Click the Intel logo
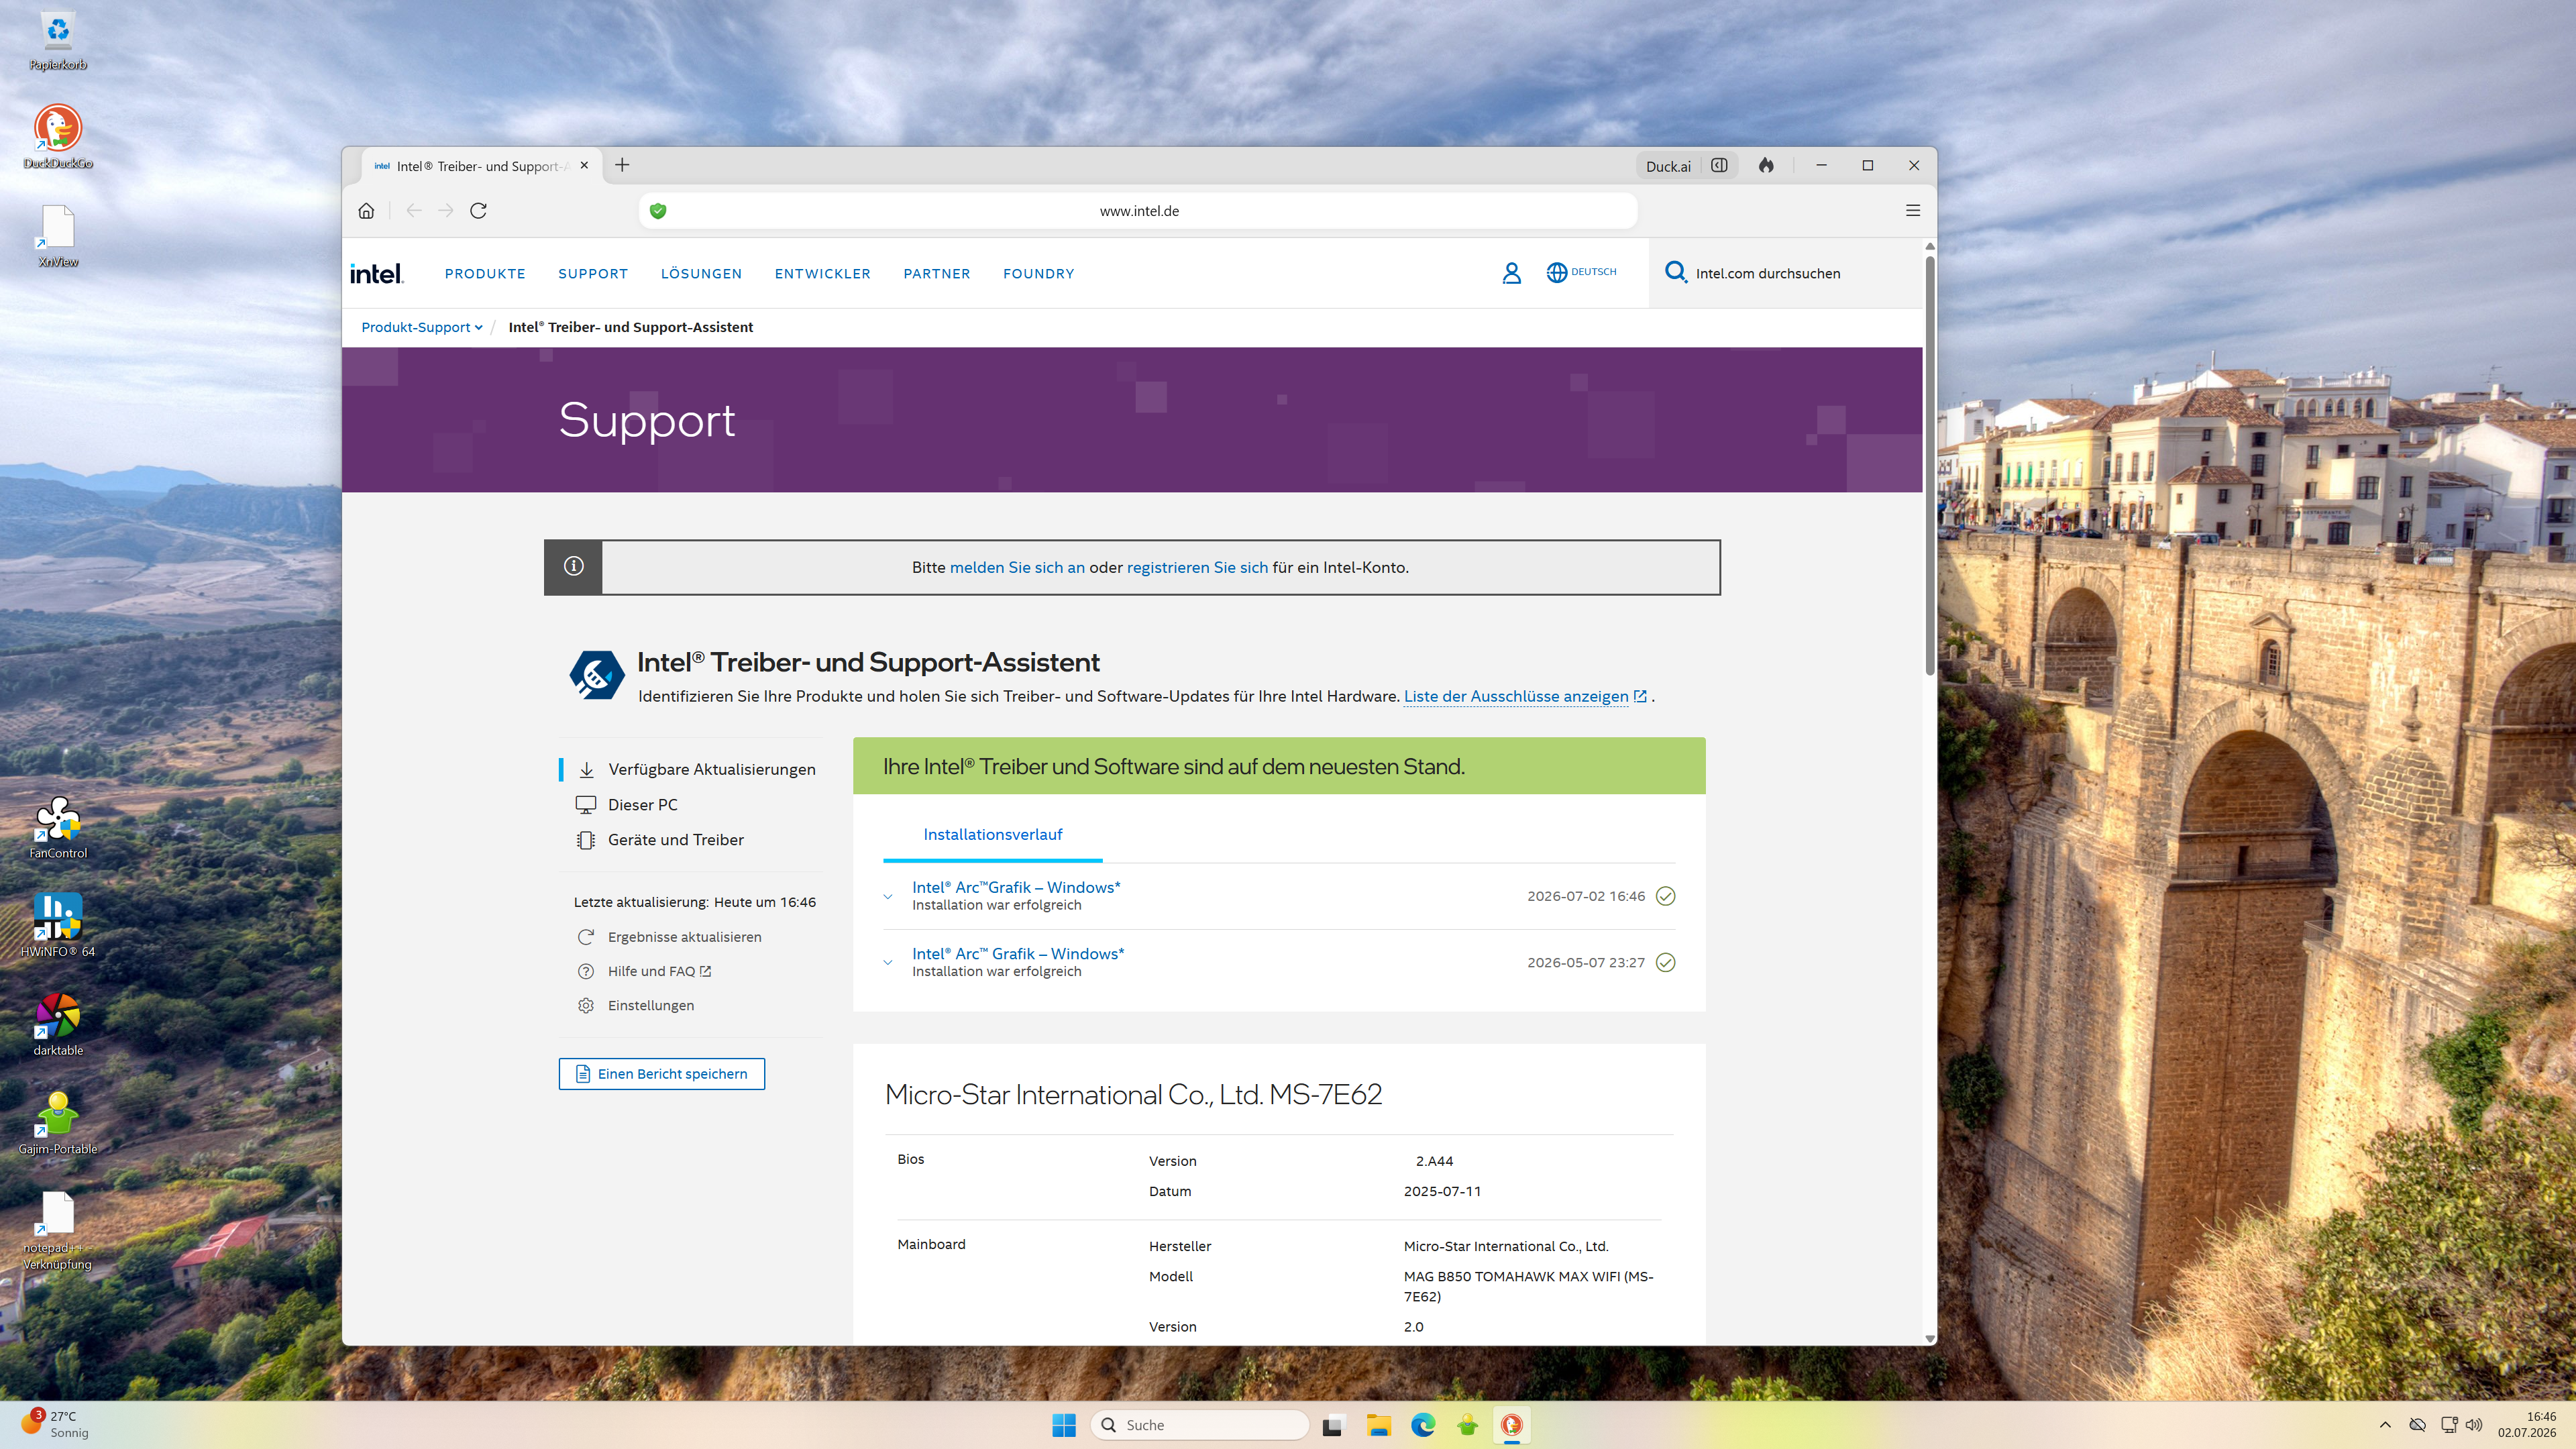The image size is (2576, 1449). 377,274
